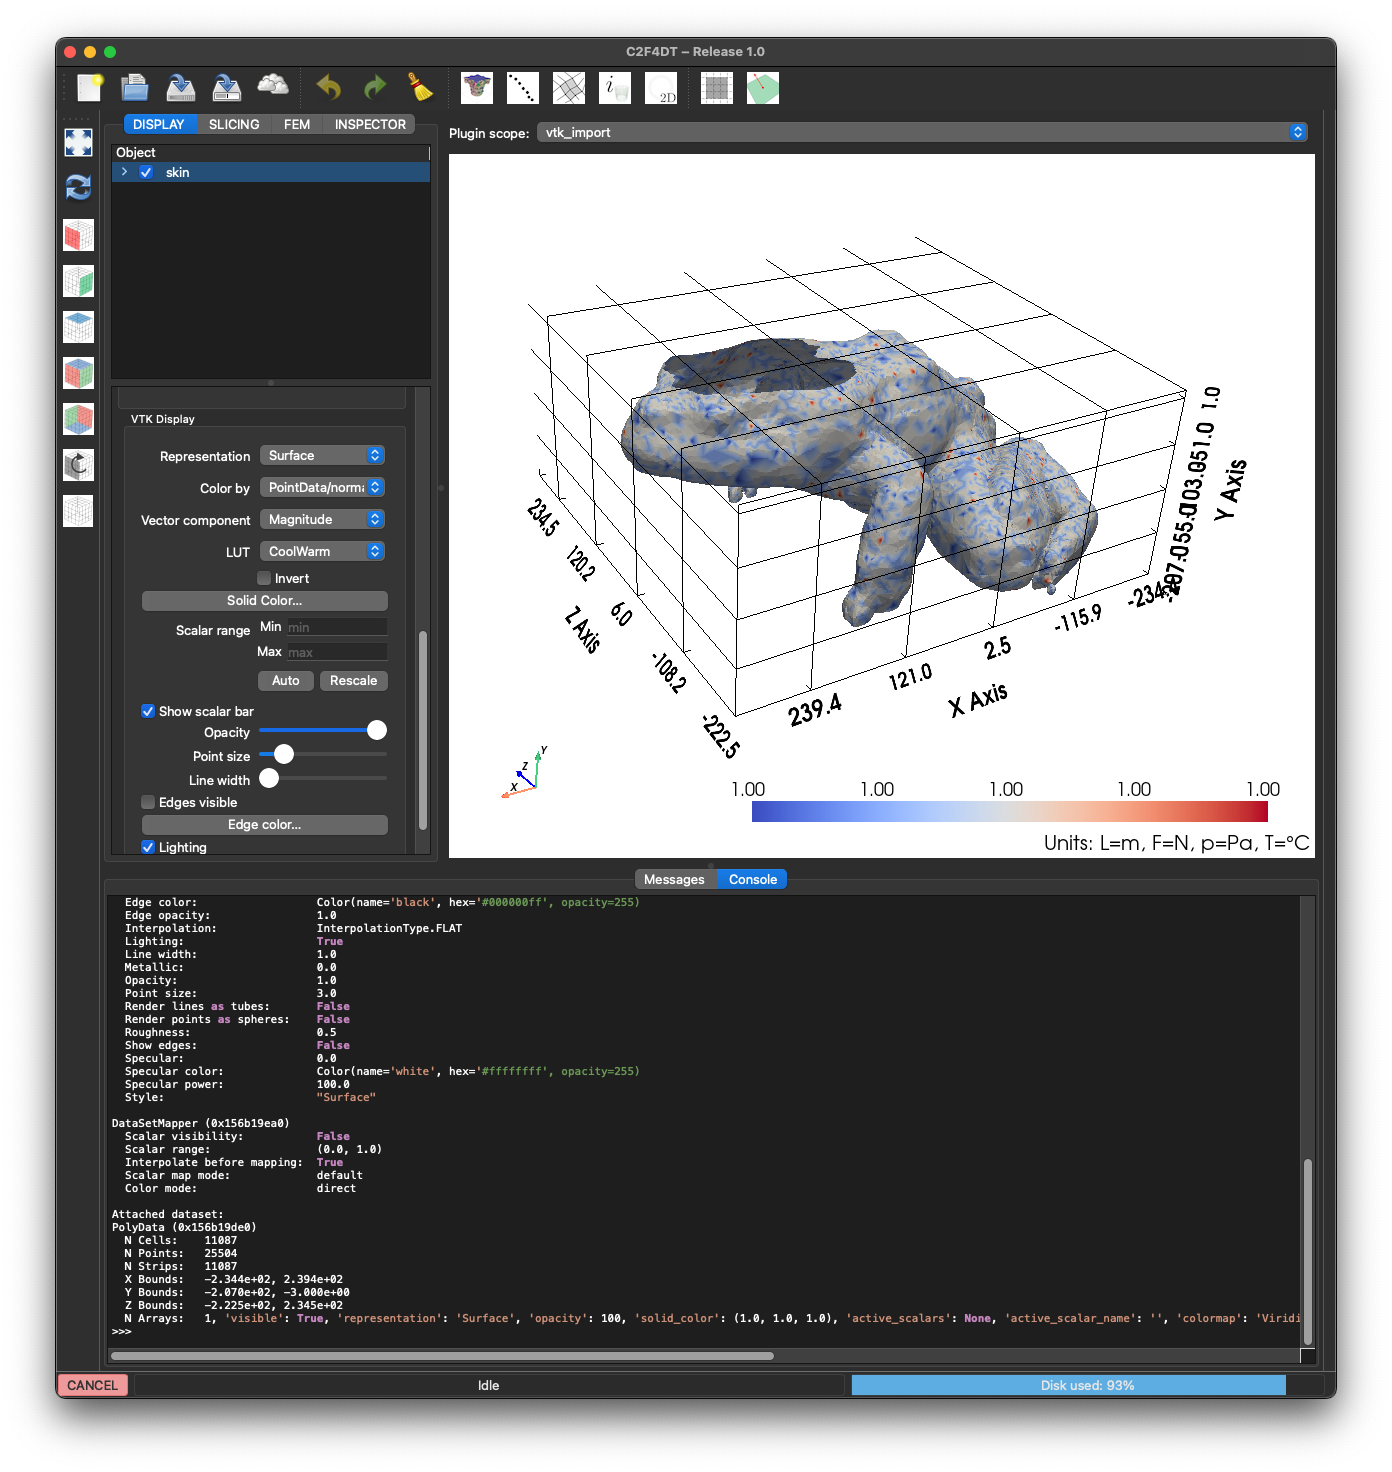1392x1472 pixels.
Task: Click the 2D view toolbar icon
Action: pyautogui.click(x=661, y=88)
